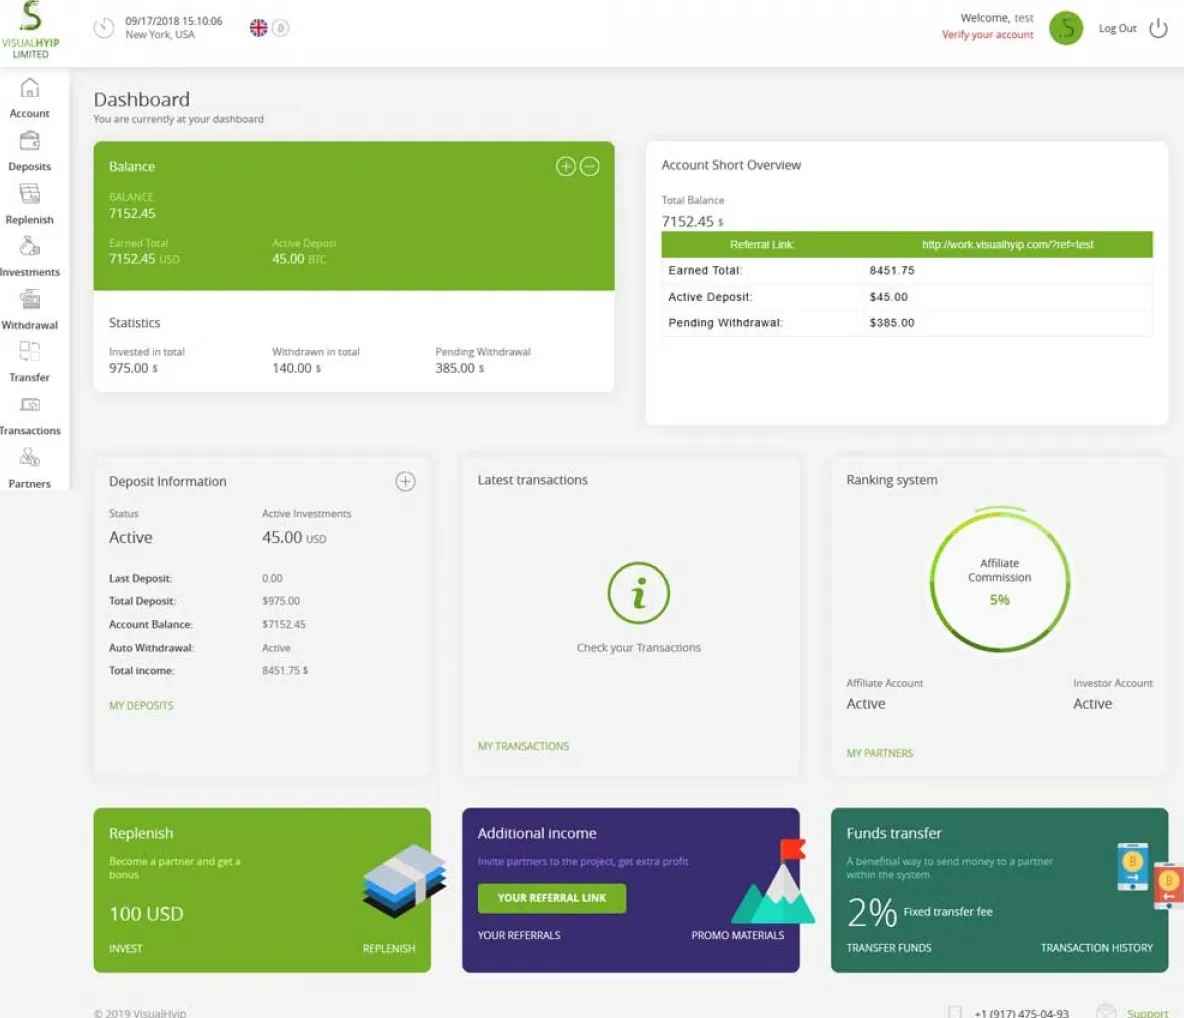
Task: Open the Deposits wallet icon
Action: pos(29,141)
